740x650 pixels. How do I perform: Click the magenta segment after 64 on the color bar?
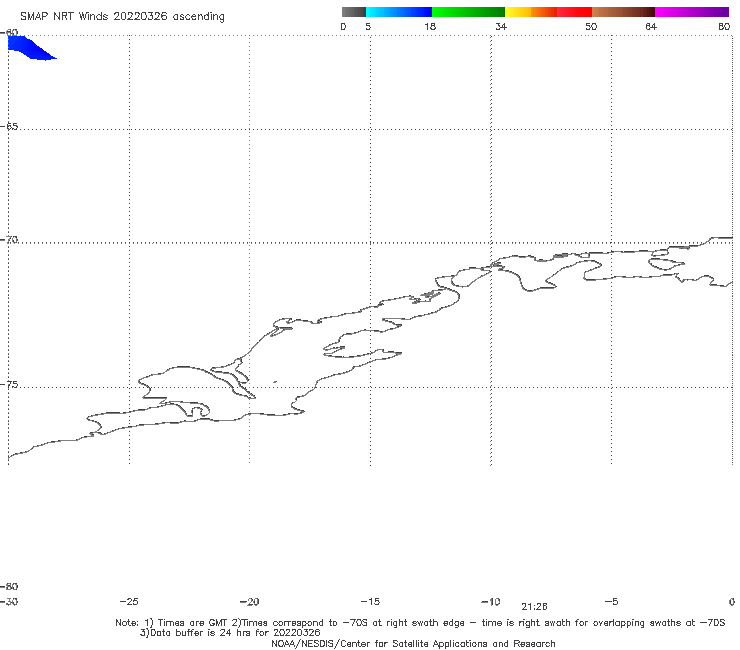[x=692, y=12]
